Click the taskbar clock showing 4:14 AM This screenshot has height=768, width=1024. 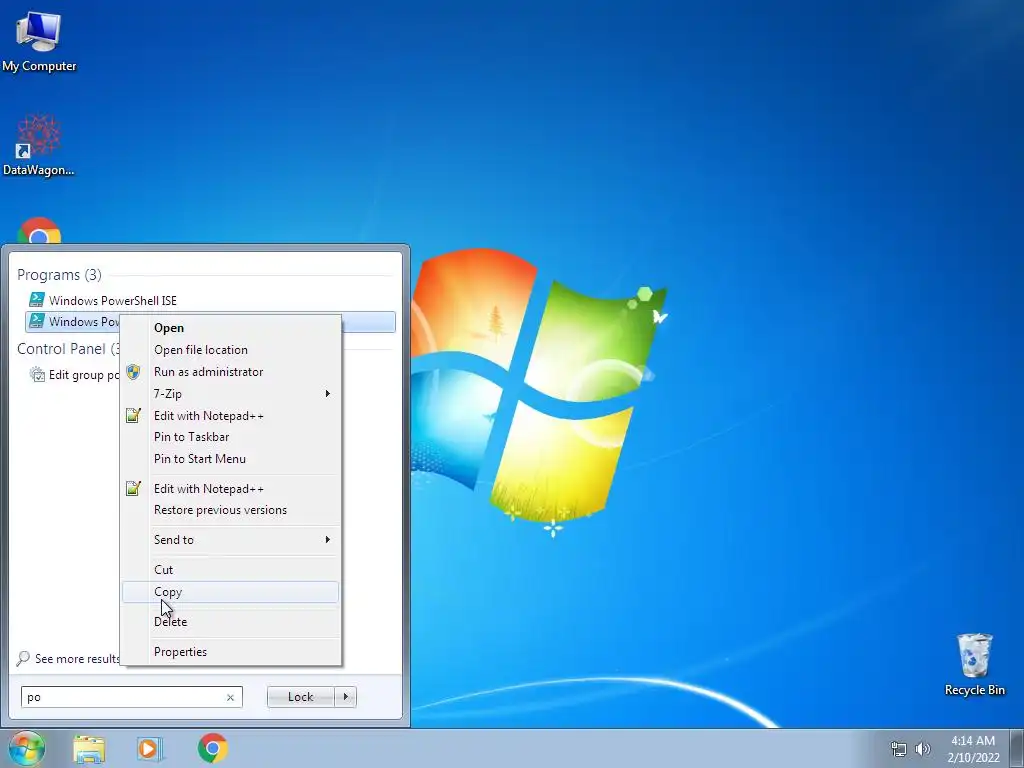pyautogui.click(x=973, y=749)
